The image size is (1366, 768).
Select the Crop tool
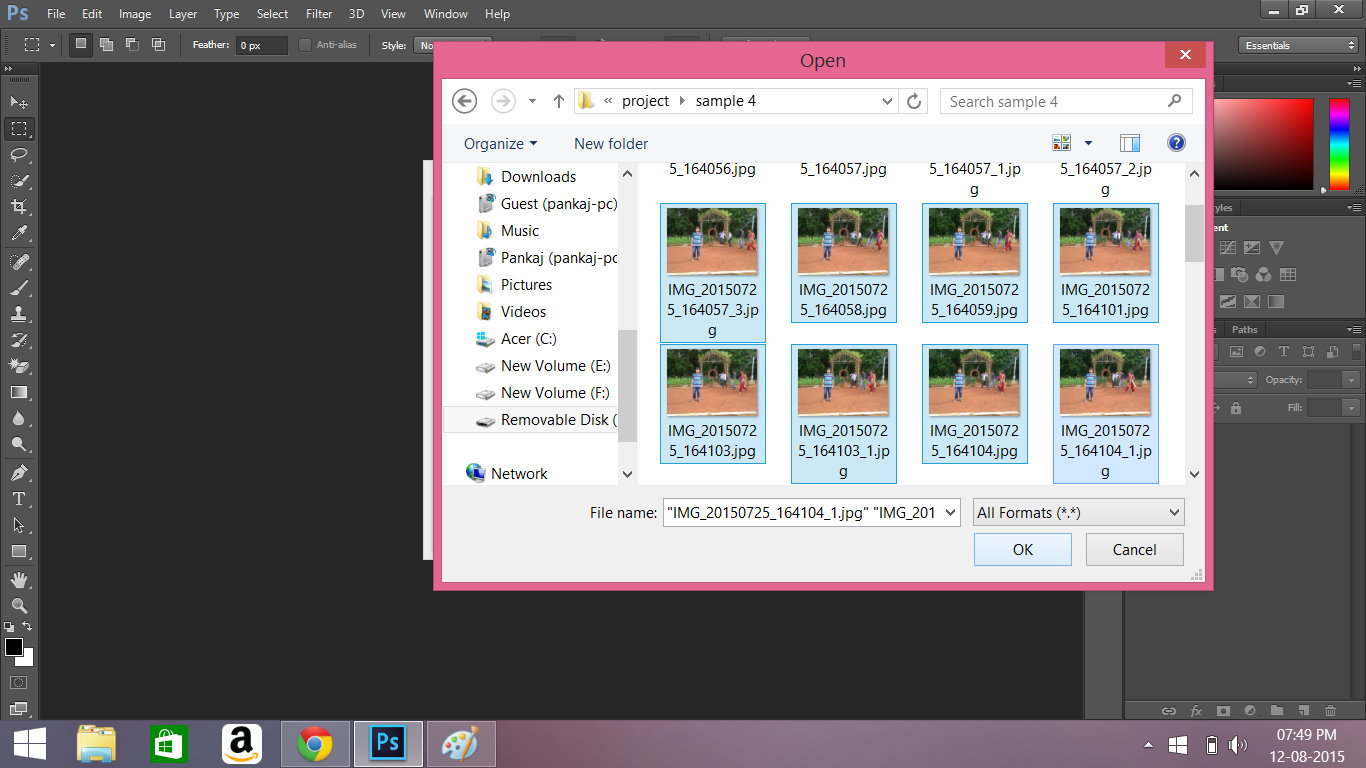[18, 207]
